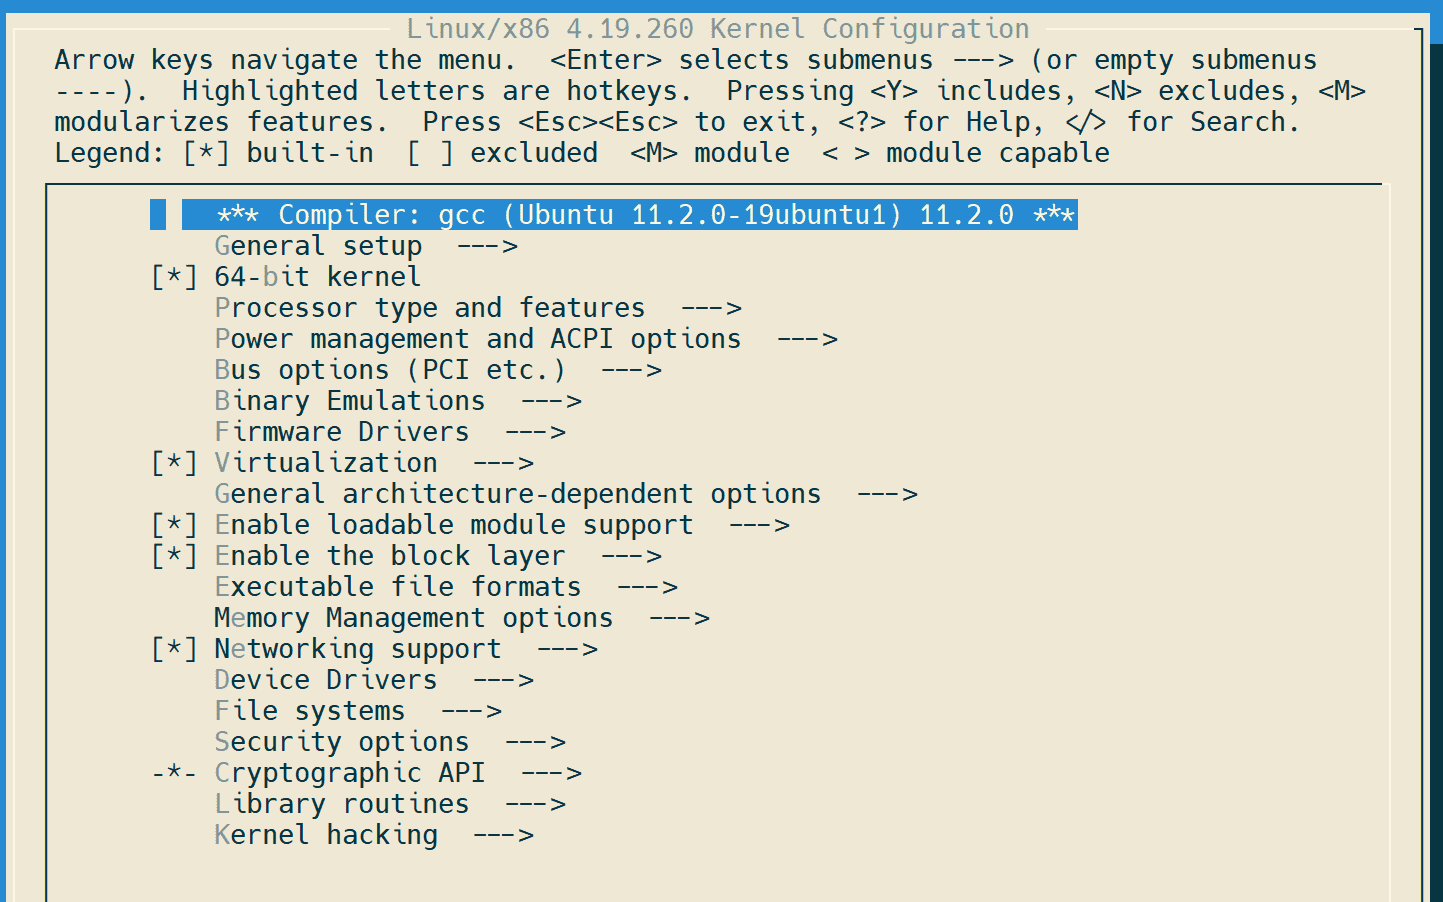This screenshot has height=902, width=1443.
Task: Toggle the Virtualization checkbox
Action: (x=174, y=463)
